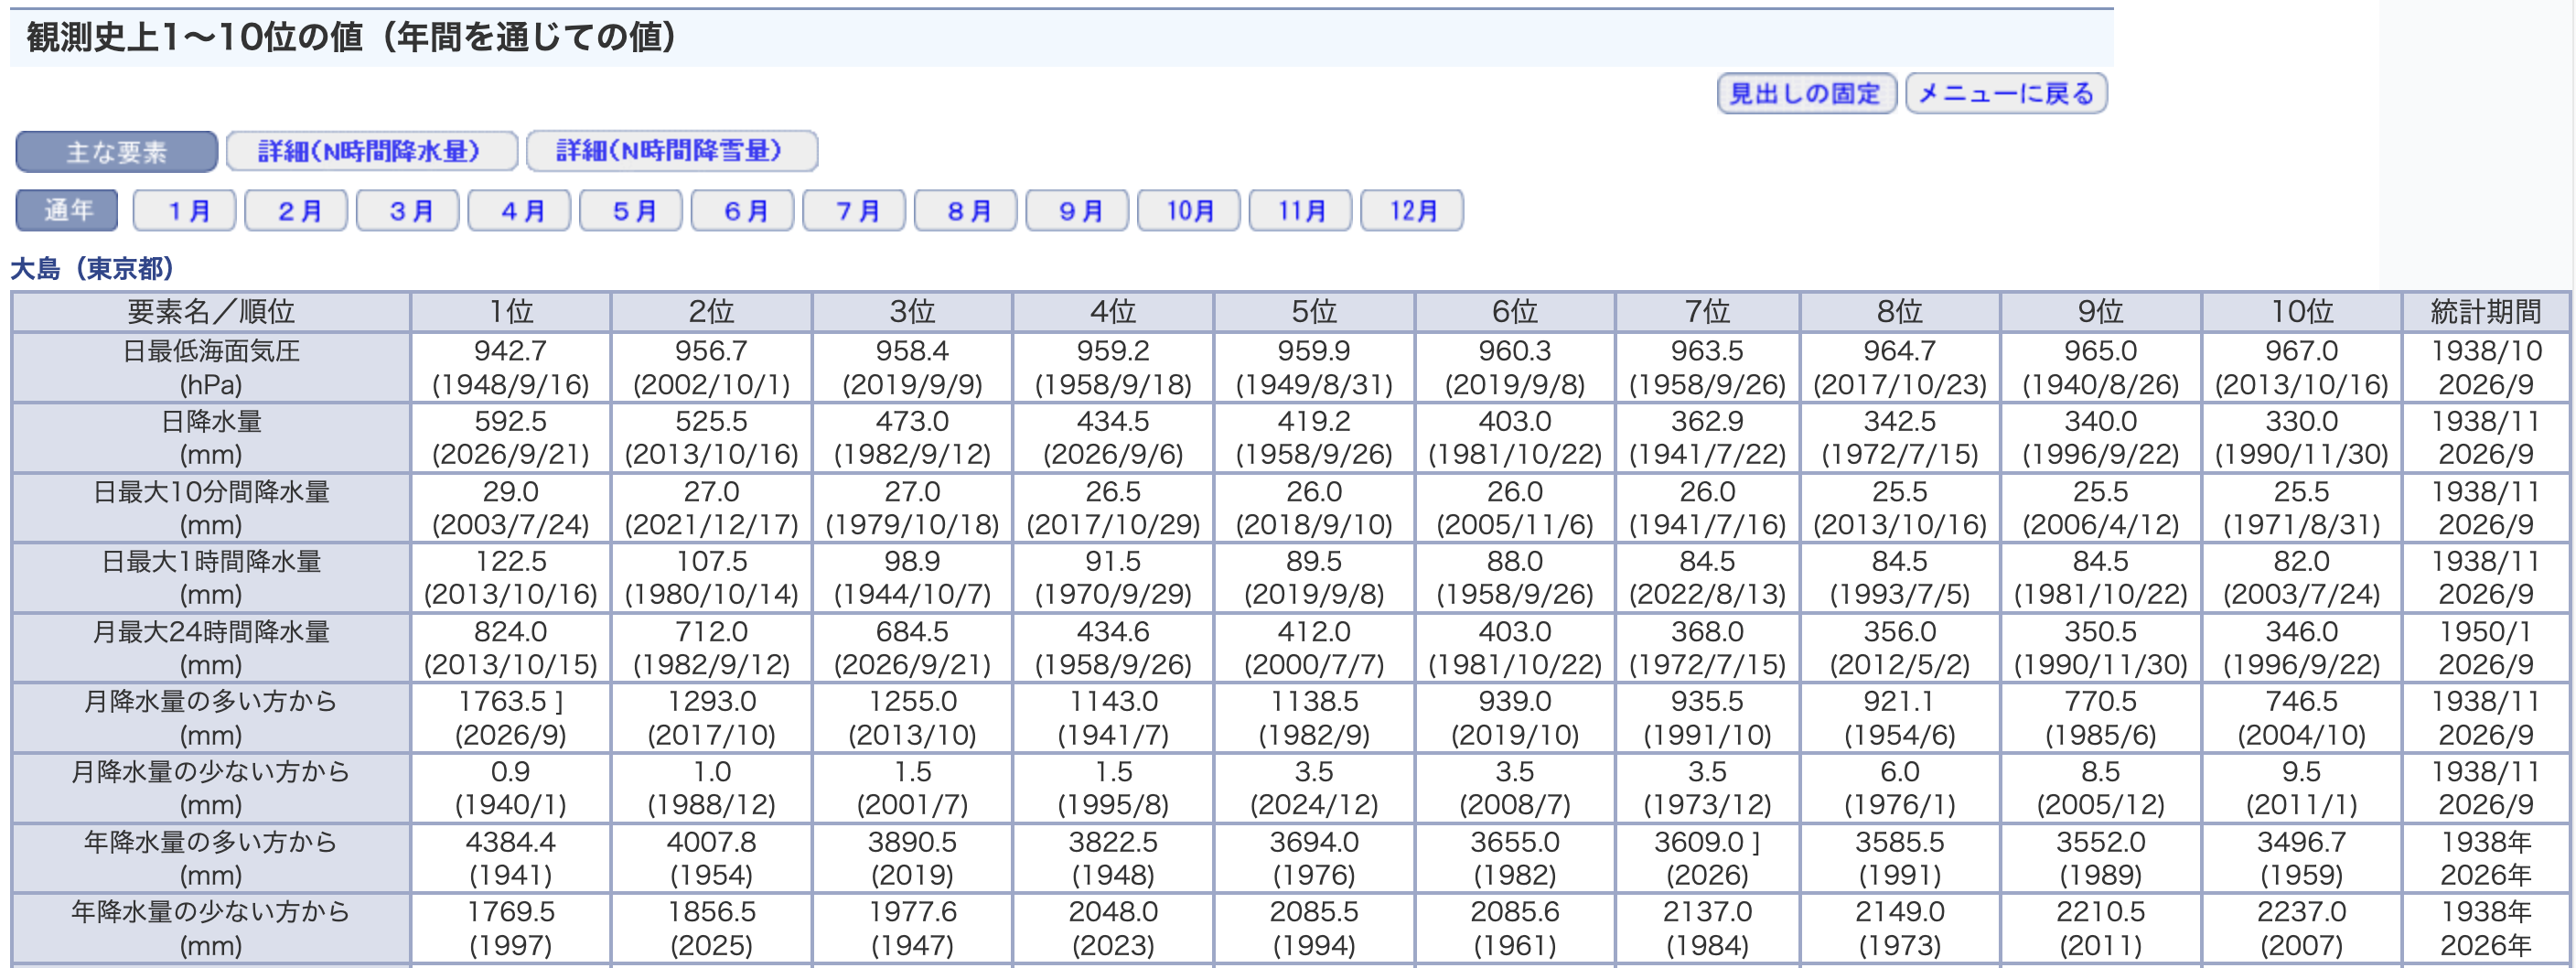Click the 統計期間 column header
This screenshot has height=968, width=2576.
pyautogui.click(x=2485, y=312)
